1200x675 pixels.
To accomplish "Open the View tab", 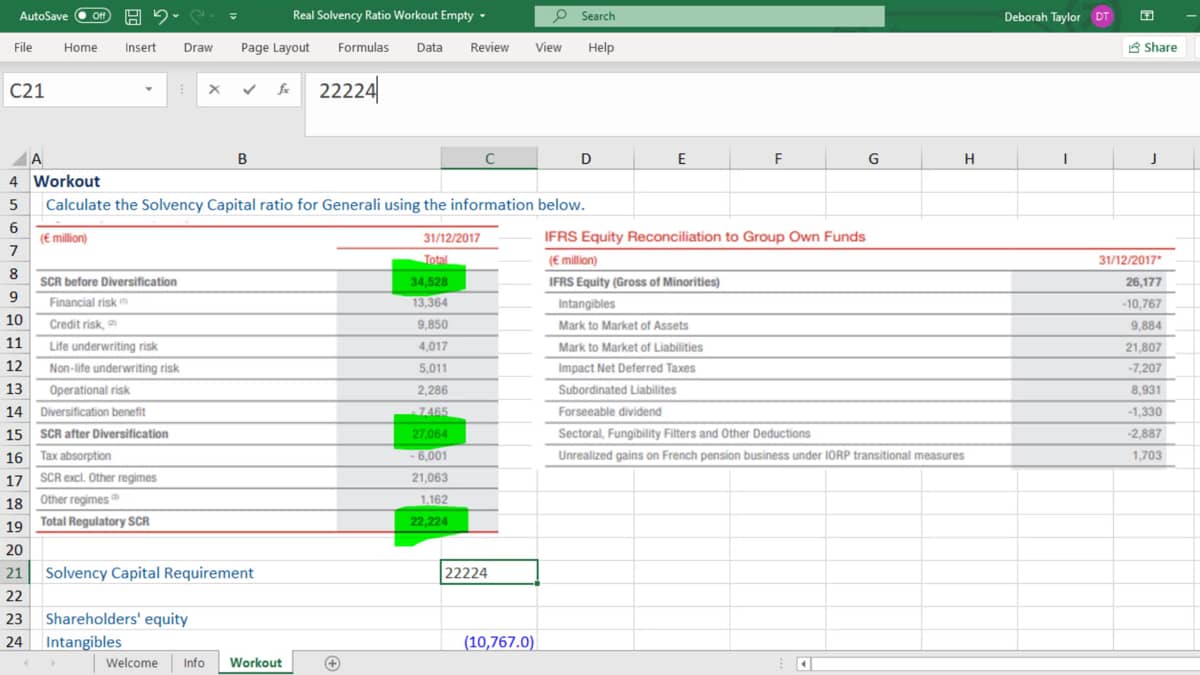I will pos(548,47).
